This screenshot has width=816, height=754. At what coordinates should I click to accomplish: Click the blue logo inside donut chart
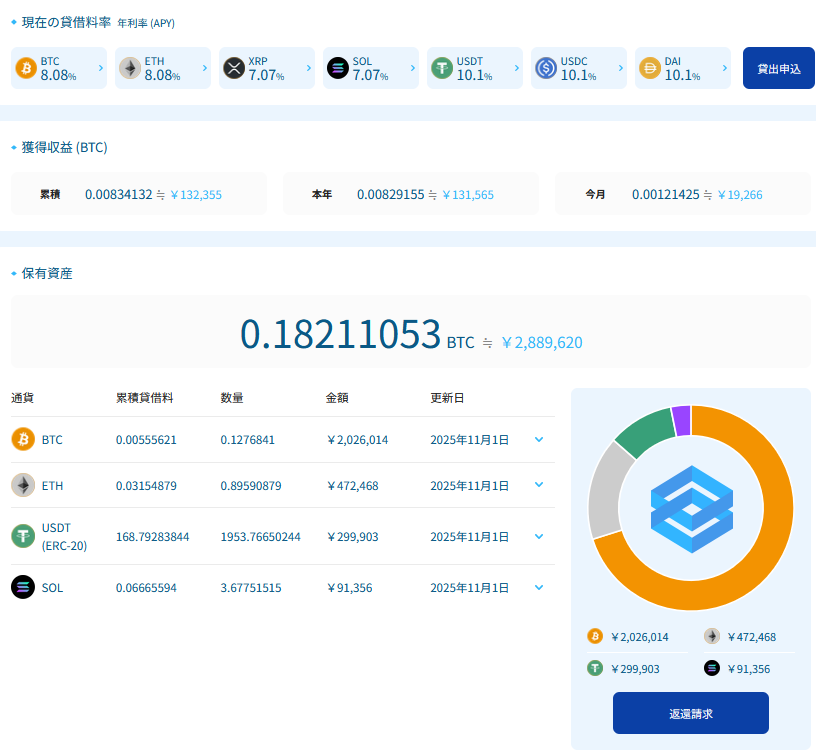(x=691, y=508)
